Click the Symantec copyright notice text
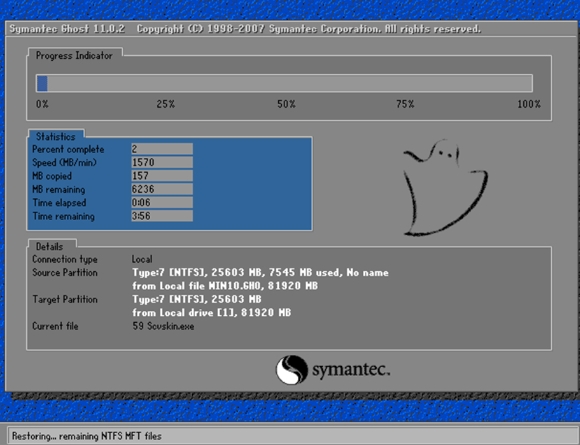This screenshot has height=445, width=580. click(309, 29)
